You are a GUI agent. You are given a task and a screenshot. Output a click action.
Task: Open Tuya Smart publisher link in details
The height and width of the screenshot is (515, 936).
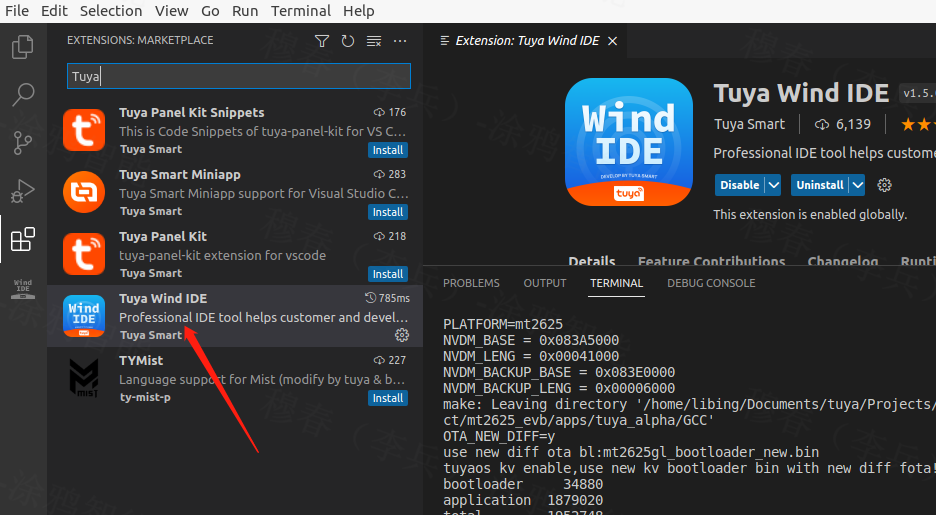point(750,124)
